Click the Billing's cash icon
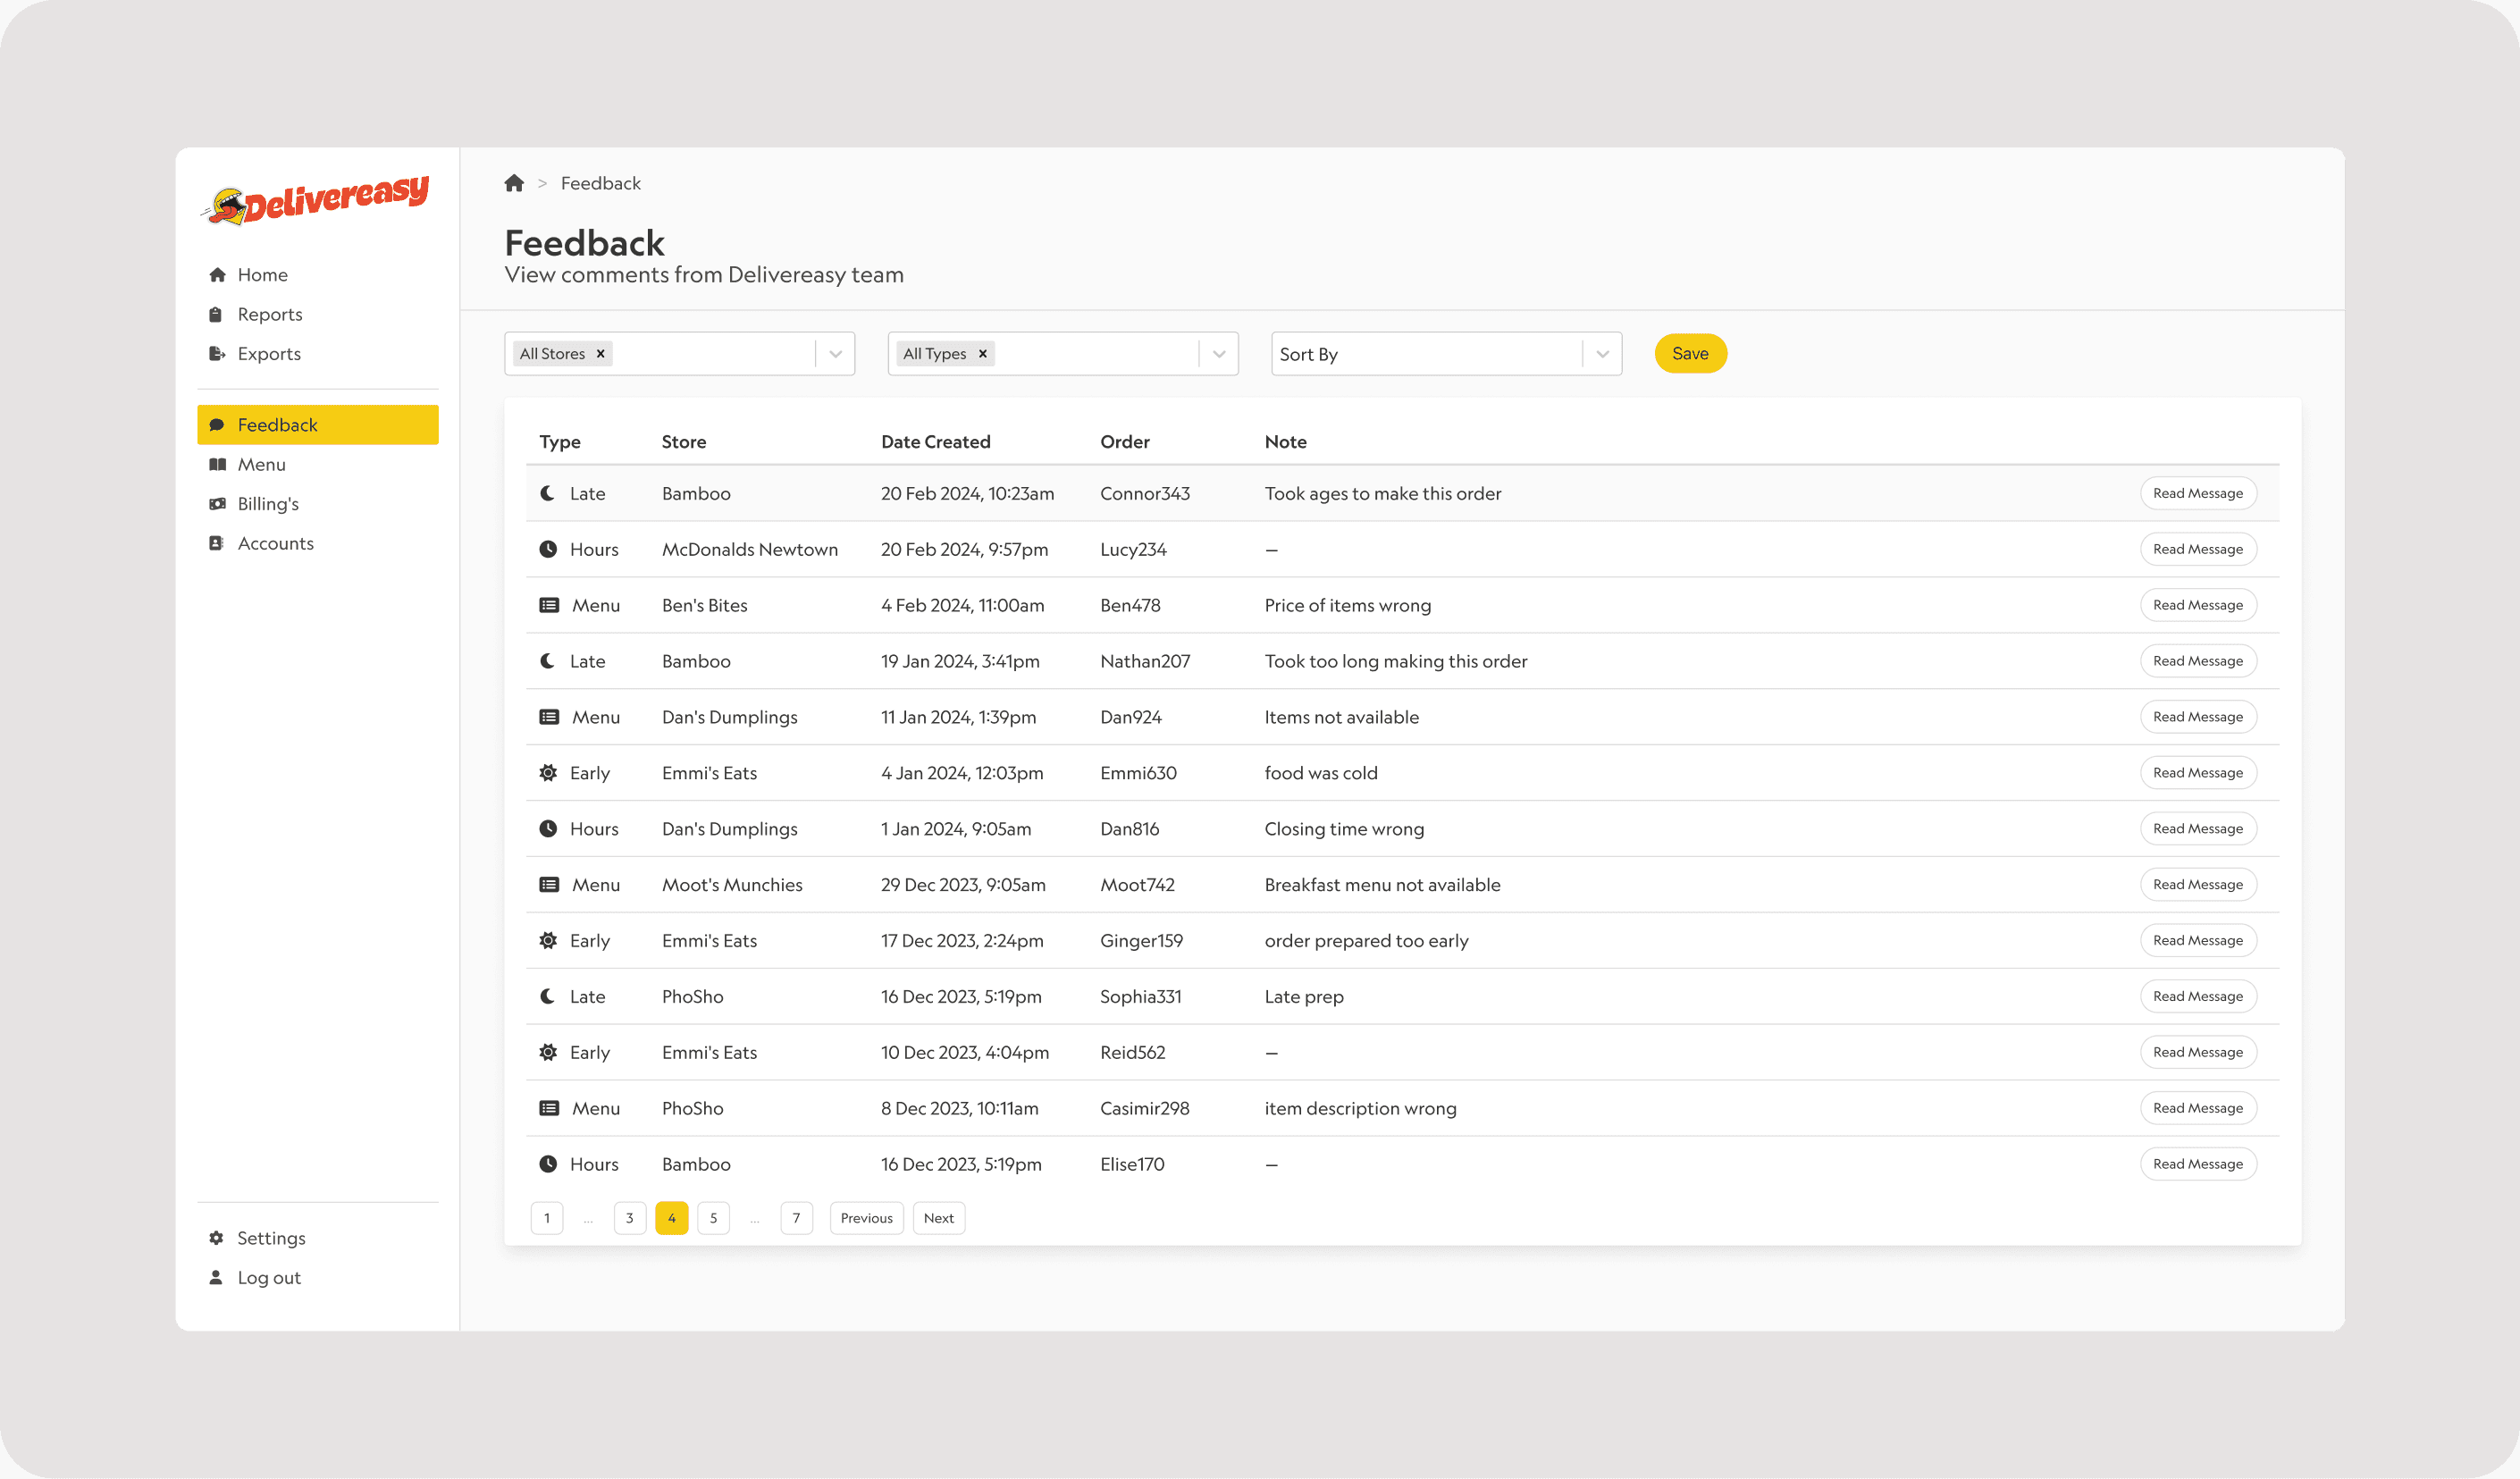The height and width of the screenshot is (1479, 2520). (x=216, y=503)
